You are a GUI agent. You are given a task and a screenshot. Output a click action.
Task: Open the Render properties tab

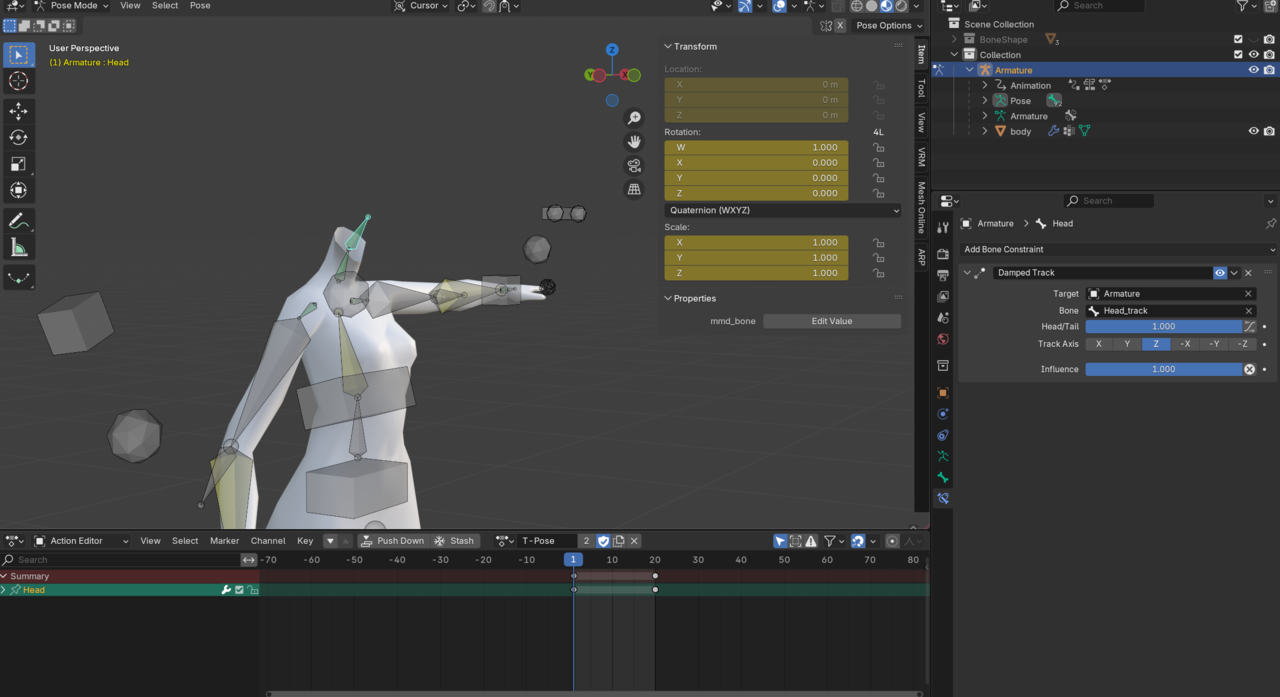pos(943,255)
